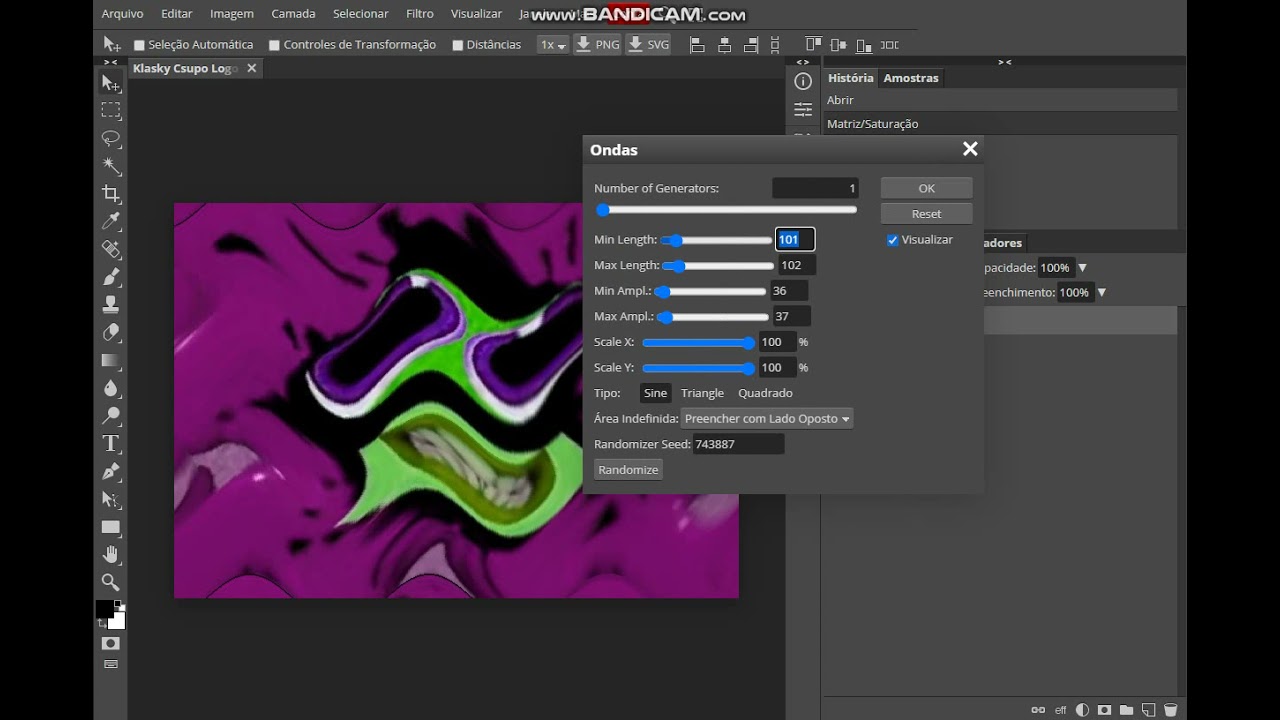Select the Eyedropper tool
Screen dimensions: 1280x720
pos(111,221)
